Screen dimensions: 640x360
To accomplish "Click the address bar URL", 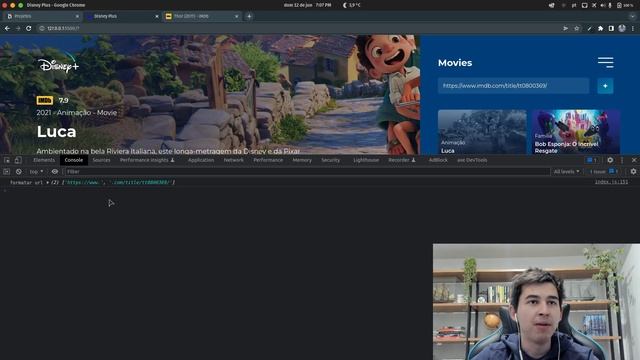I will (x=63, y=28).
